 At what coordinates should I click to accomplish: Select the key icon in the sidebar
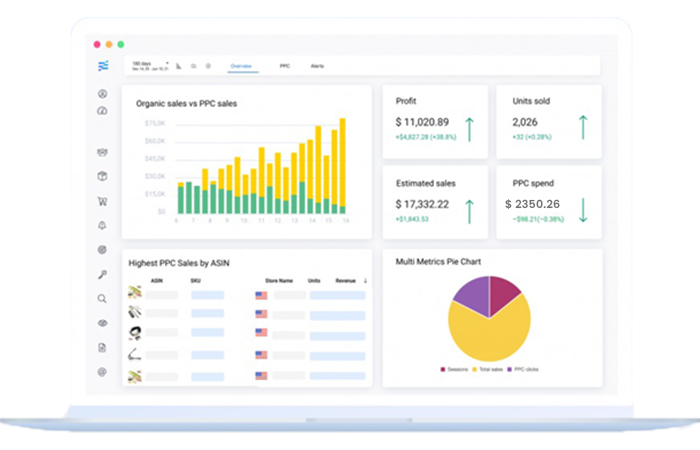pos(102,274)
